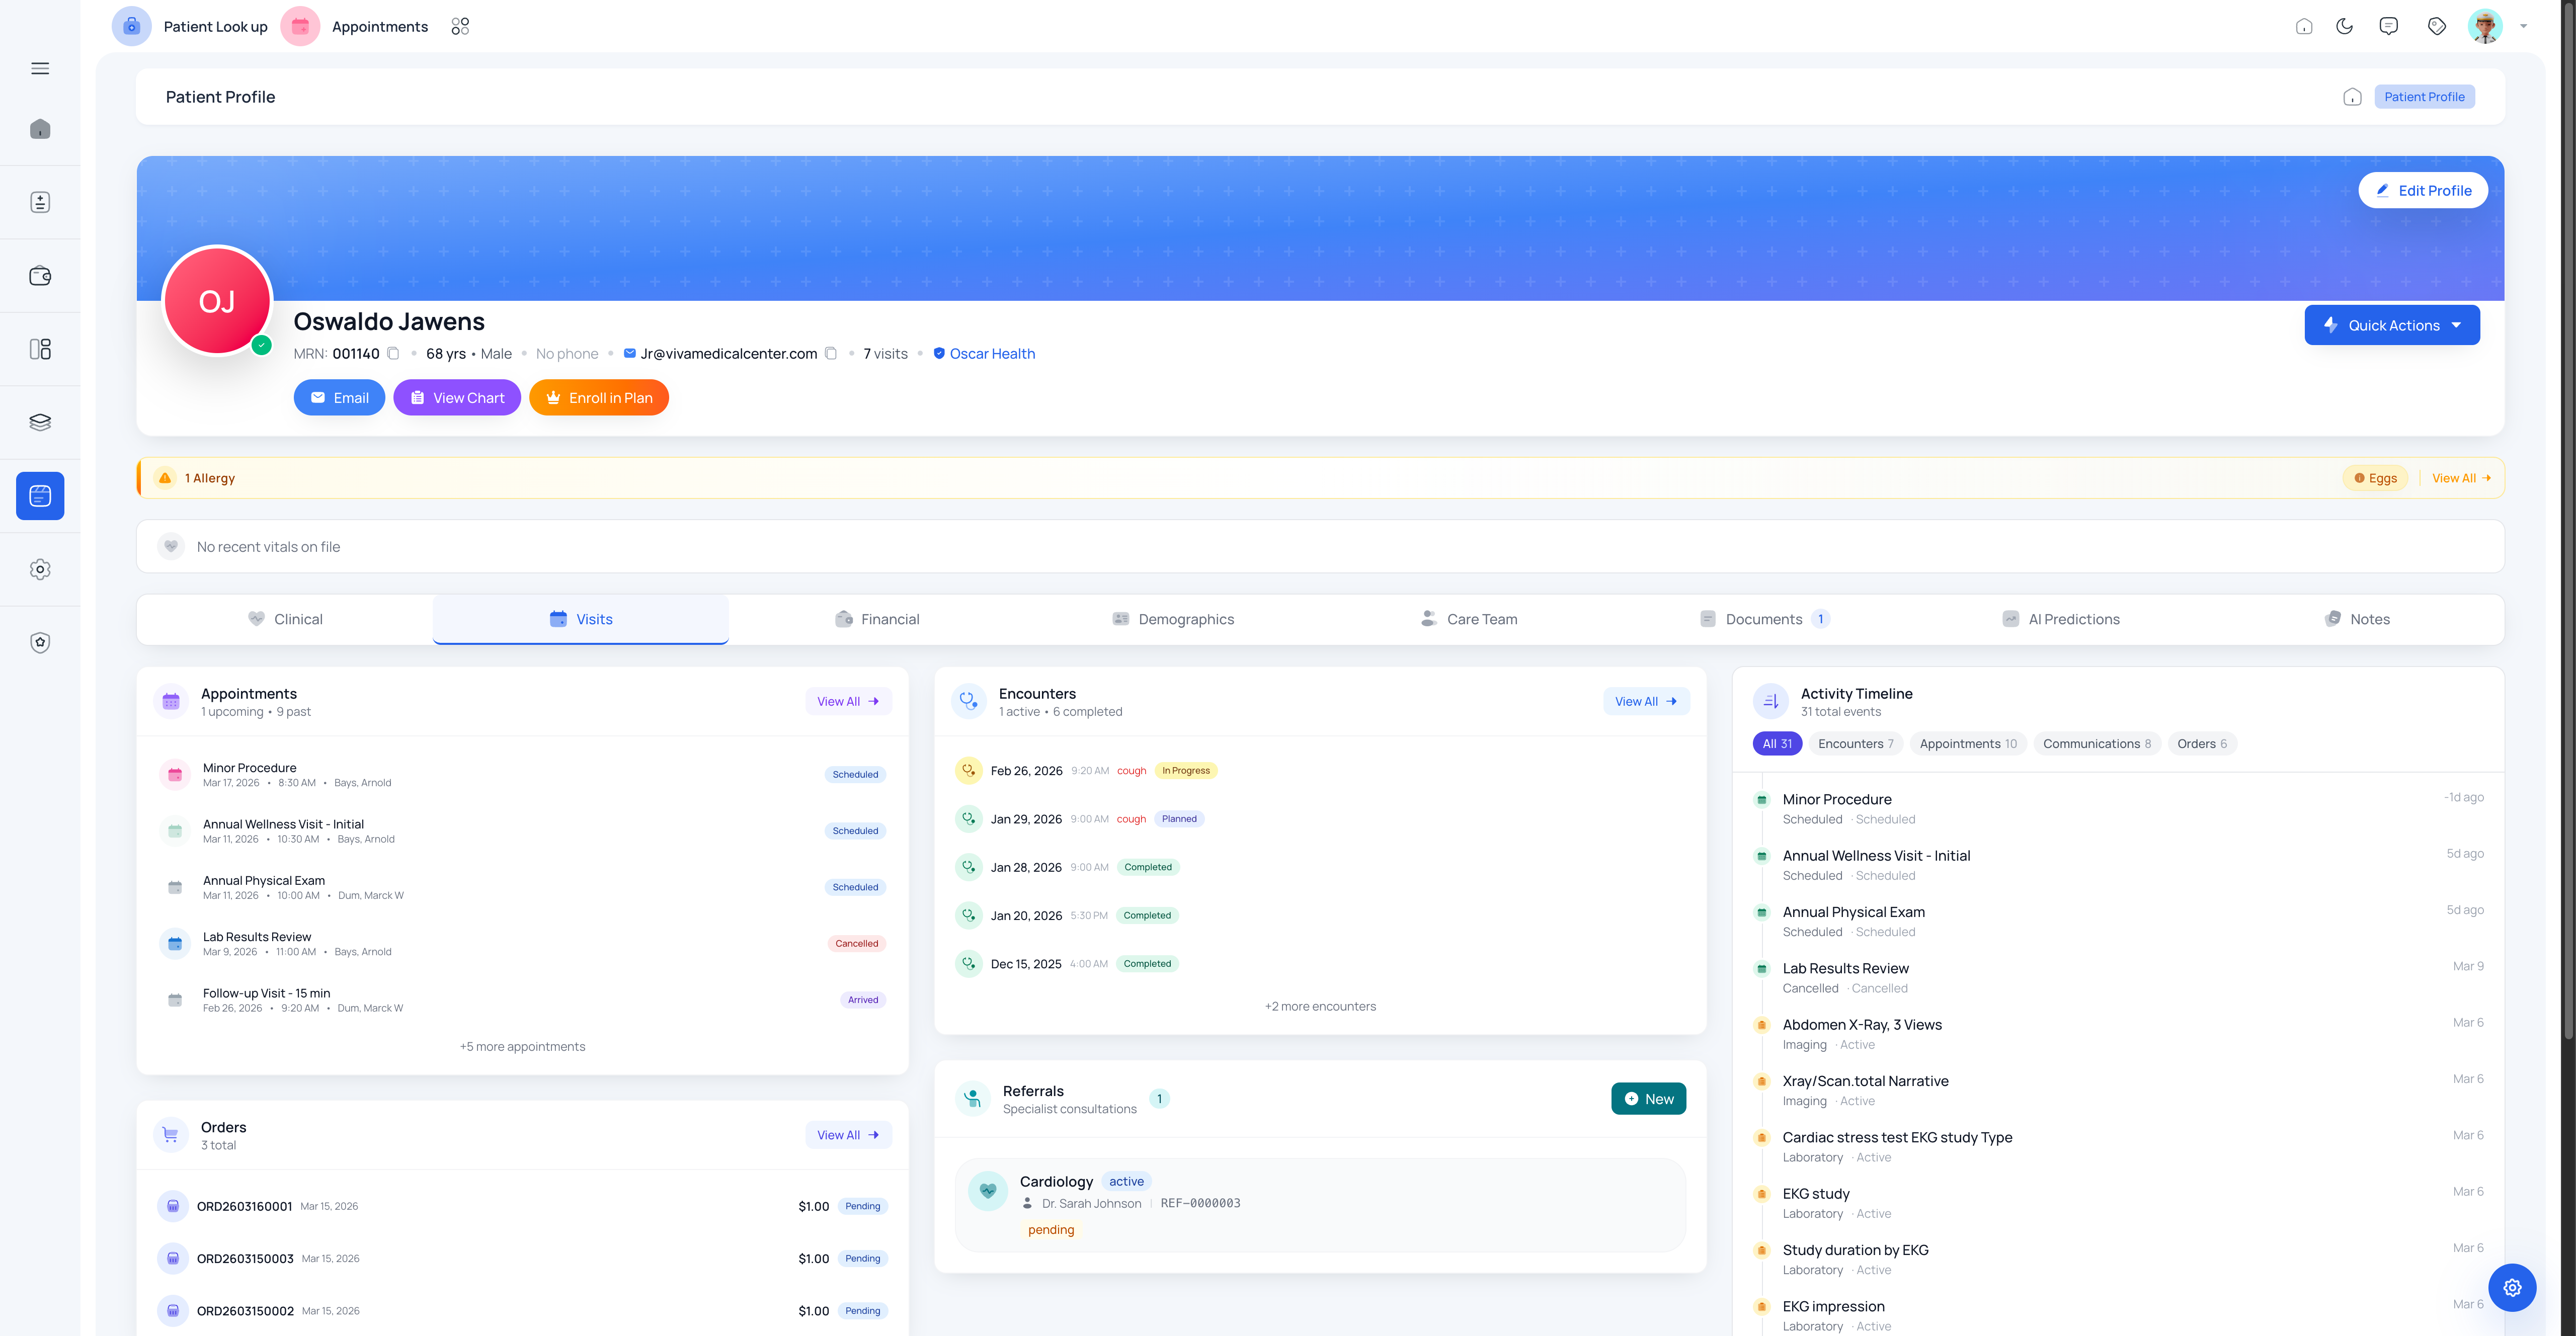
Task: Open messages via the chat bubble icon
Action: click(2389, 26)
